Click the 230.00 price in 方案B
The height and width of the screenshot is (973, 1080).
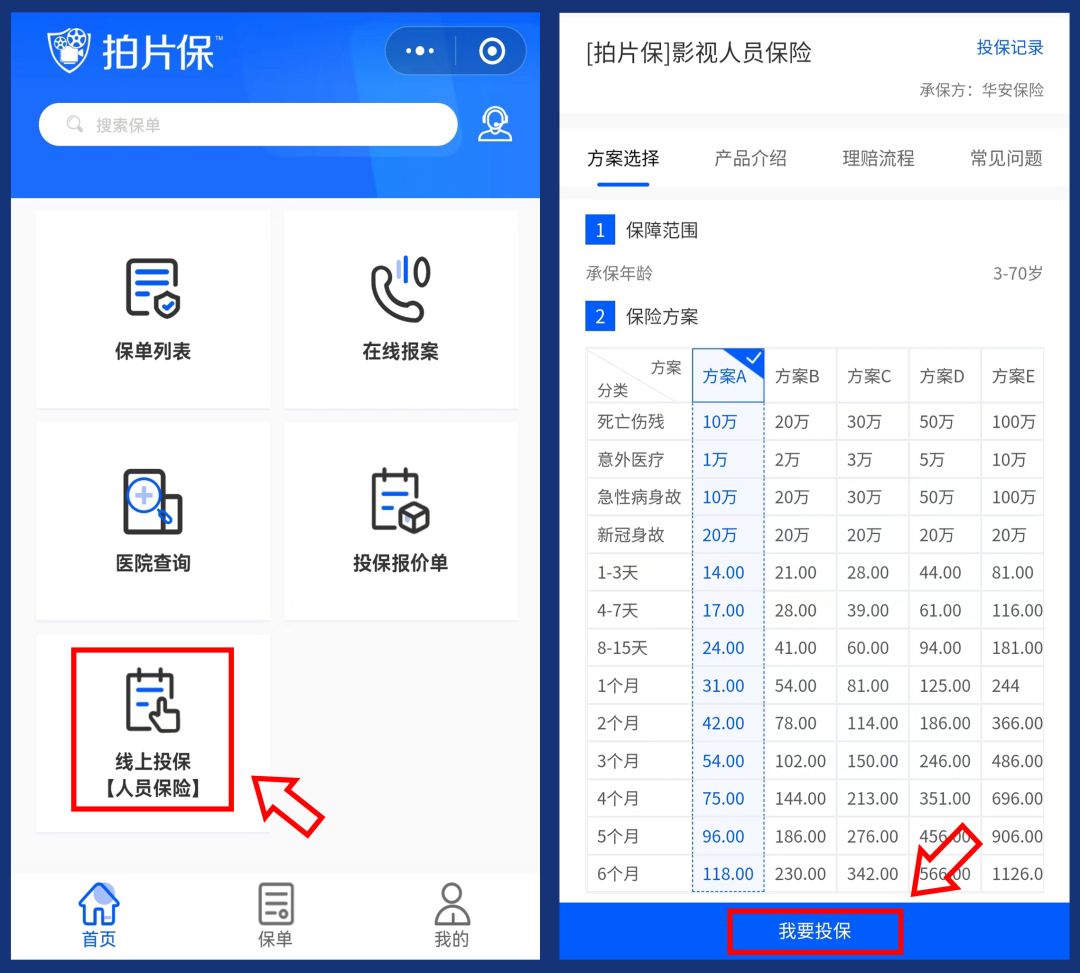[x=800, y=874]
